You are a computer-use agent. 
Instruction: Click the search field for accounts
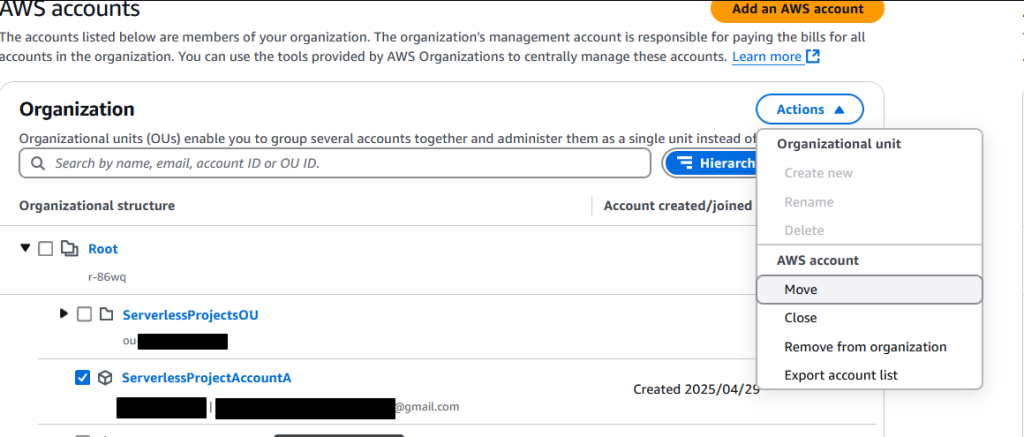point(335,163)
